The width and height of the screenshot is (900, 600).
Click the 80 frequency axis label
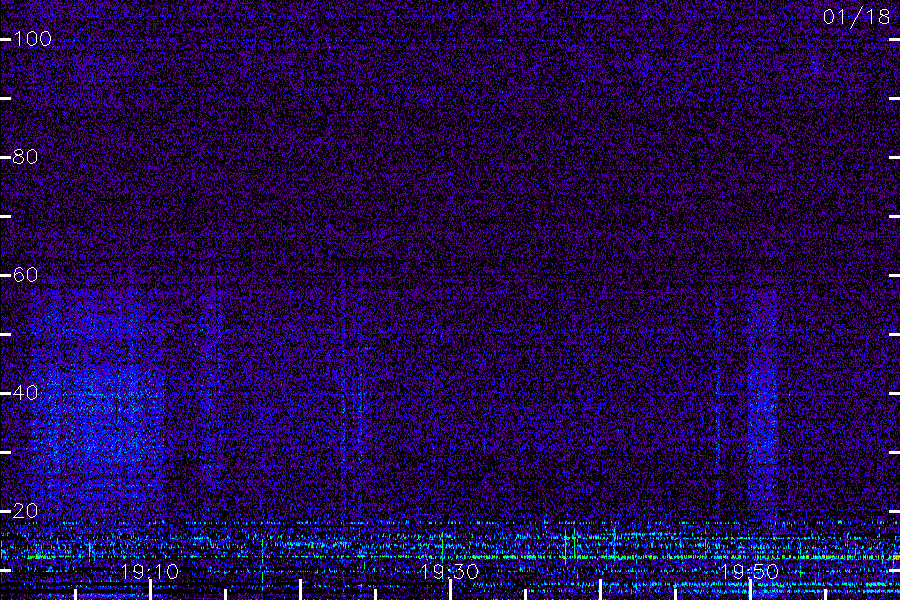[x=25, y=157]
